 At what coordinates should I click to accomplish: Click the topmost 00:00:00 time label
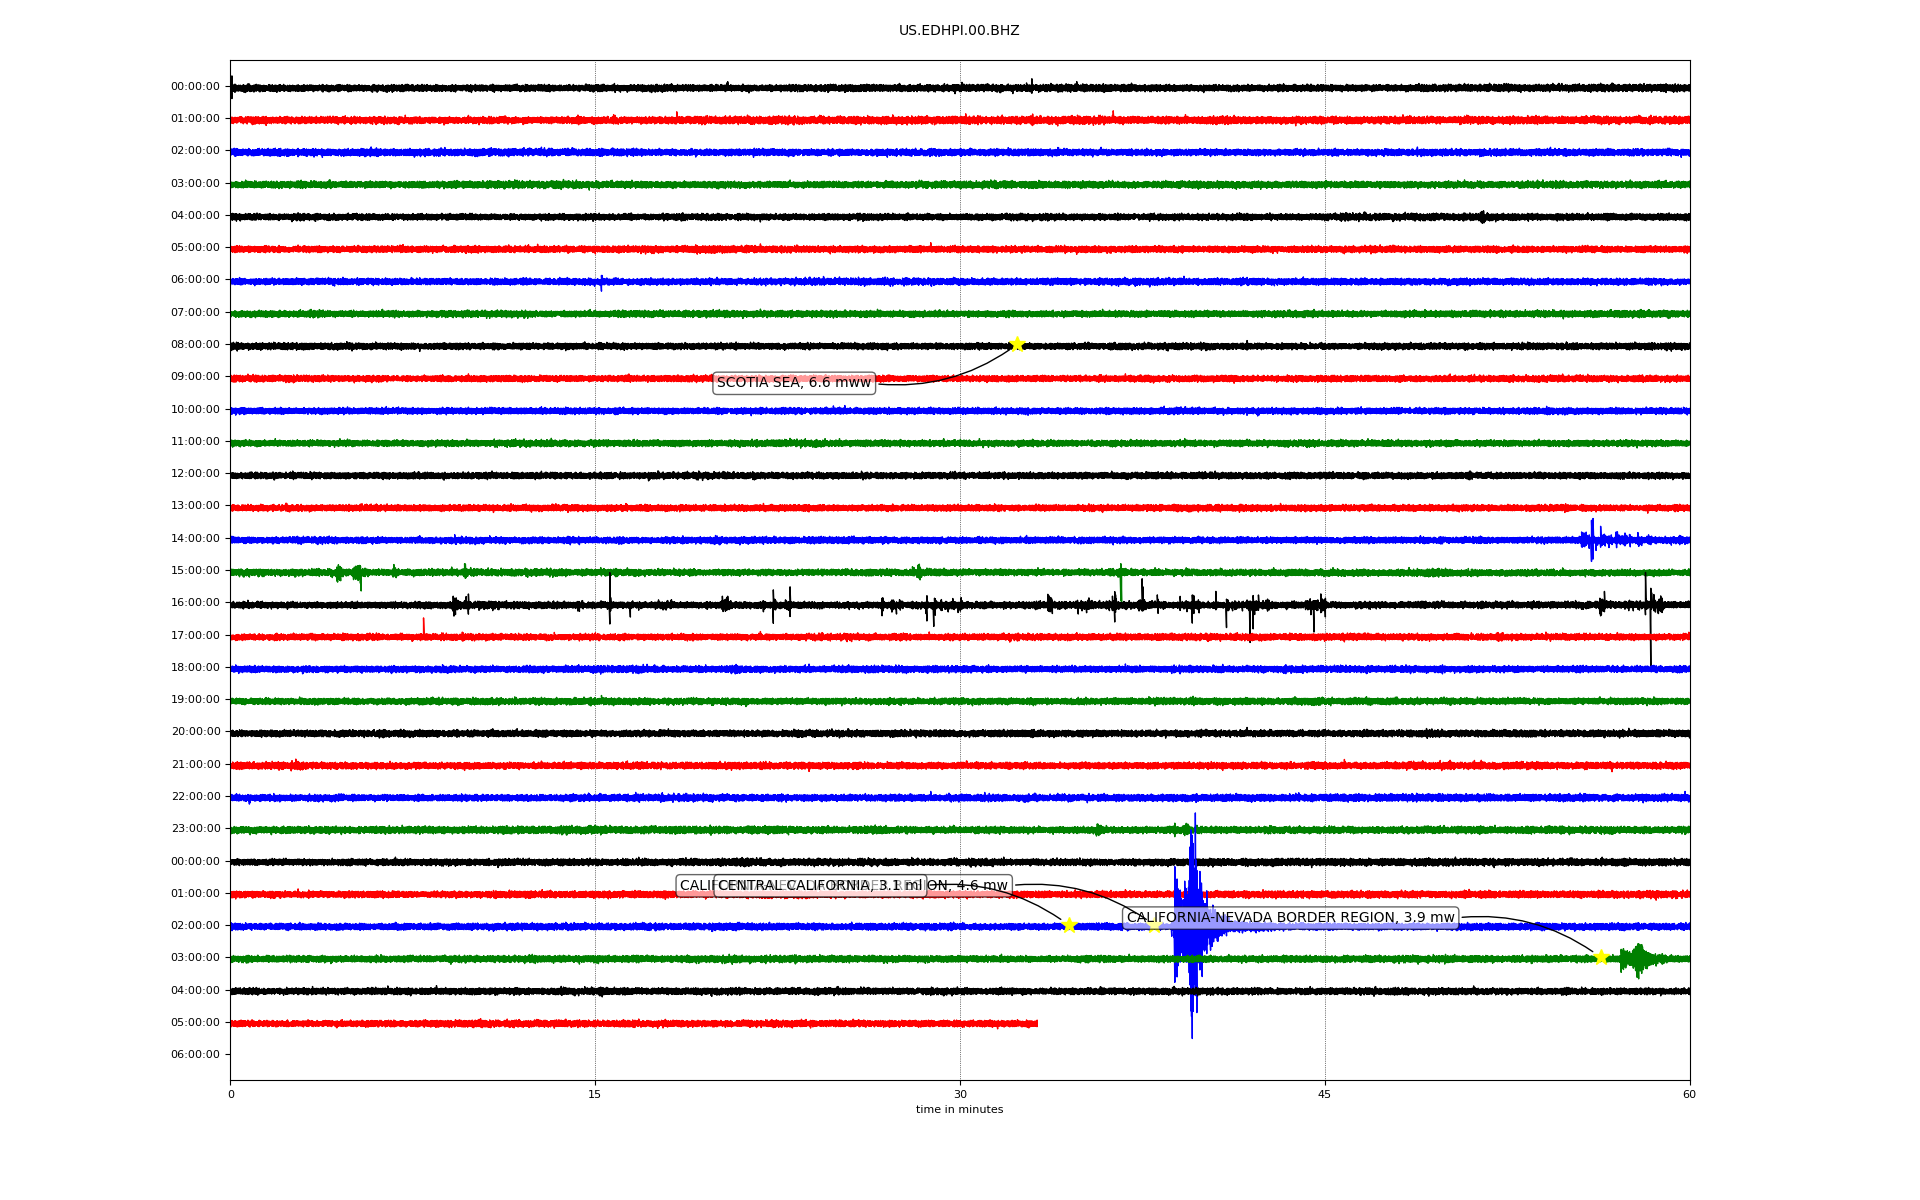[x=195, y=87]
